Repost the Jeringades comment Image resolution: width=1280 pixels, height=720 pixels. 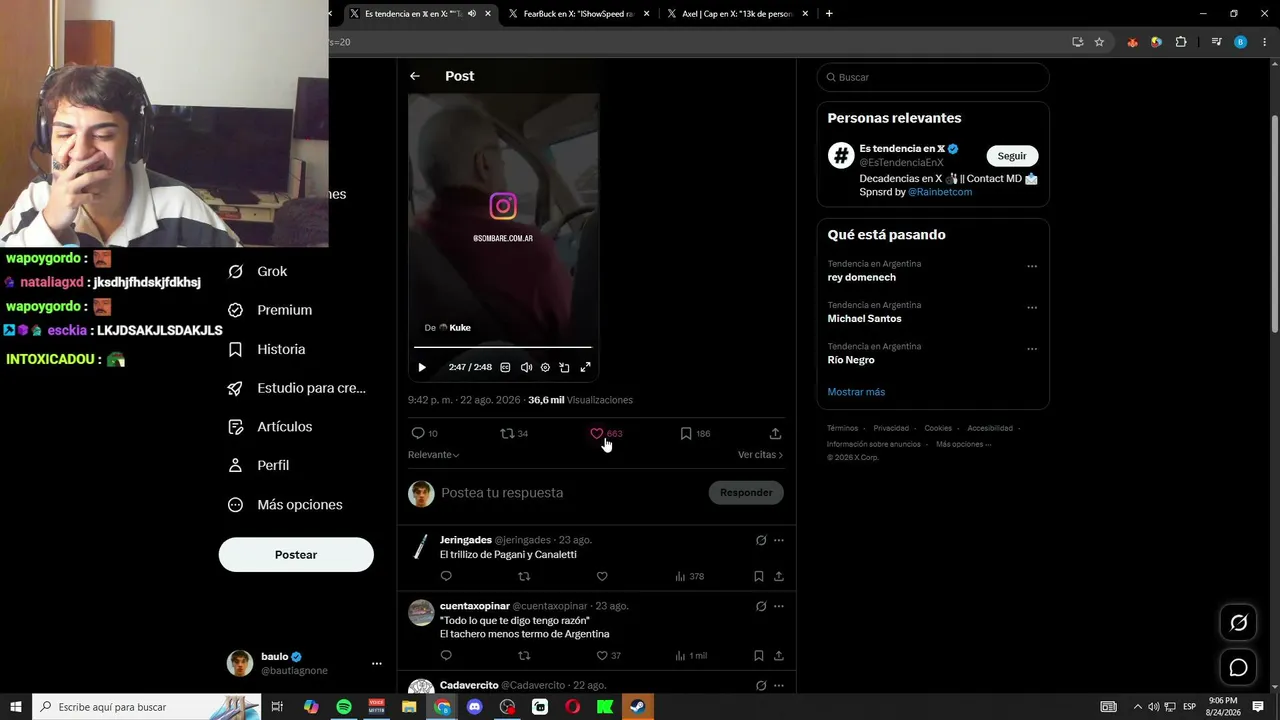[524, 576]
